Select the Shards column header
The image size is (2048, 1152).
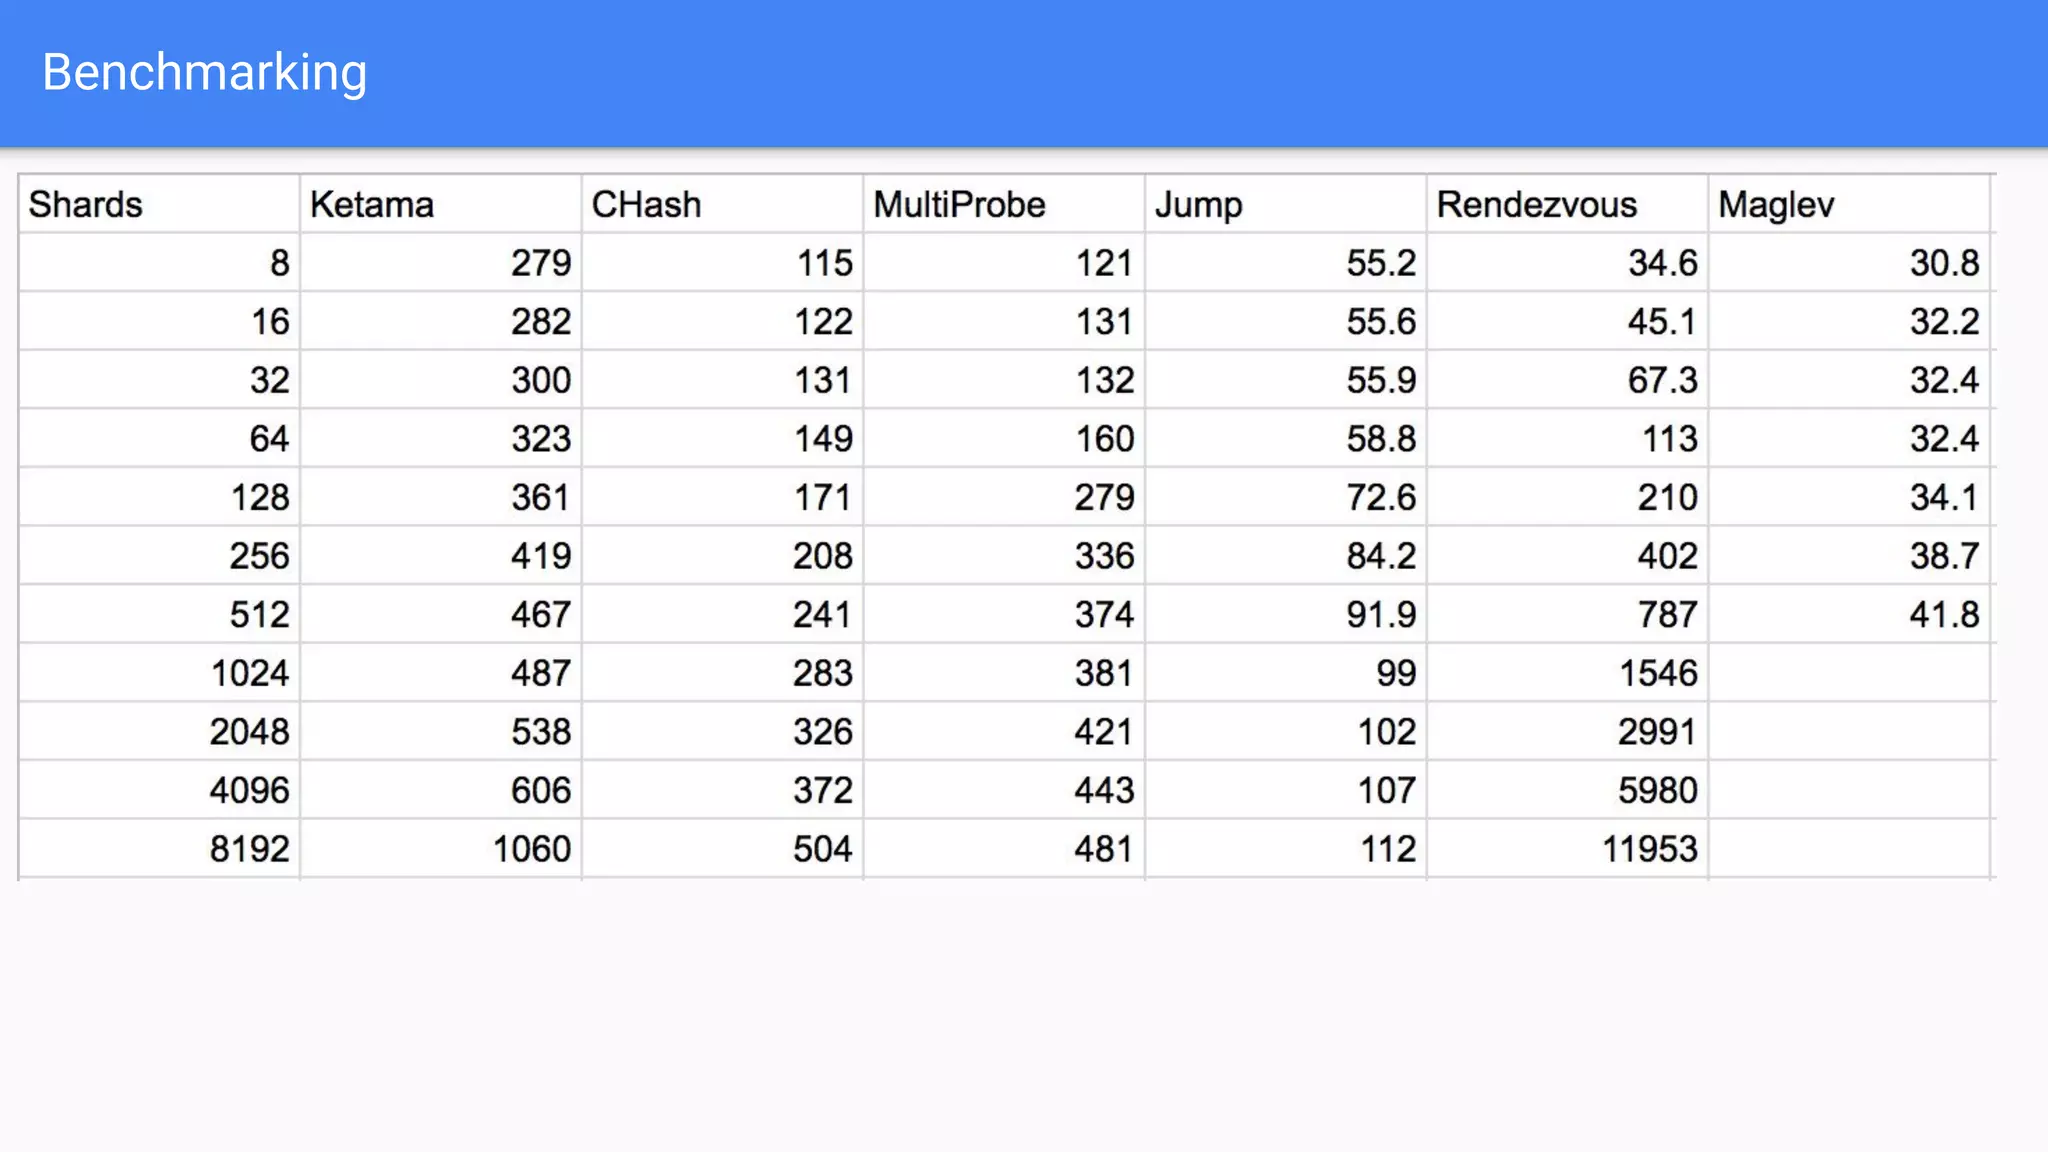159,204
